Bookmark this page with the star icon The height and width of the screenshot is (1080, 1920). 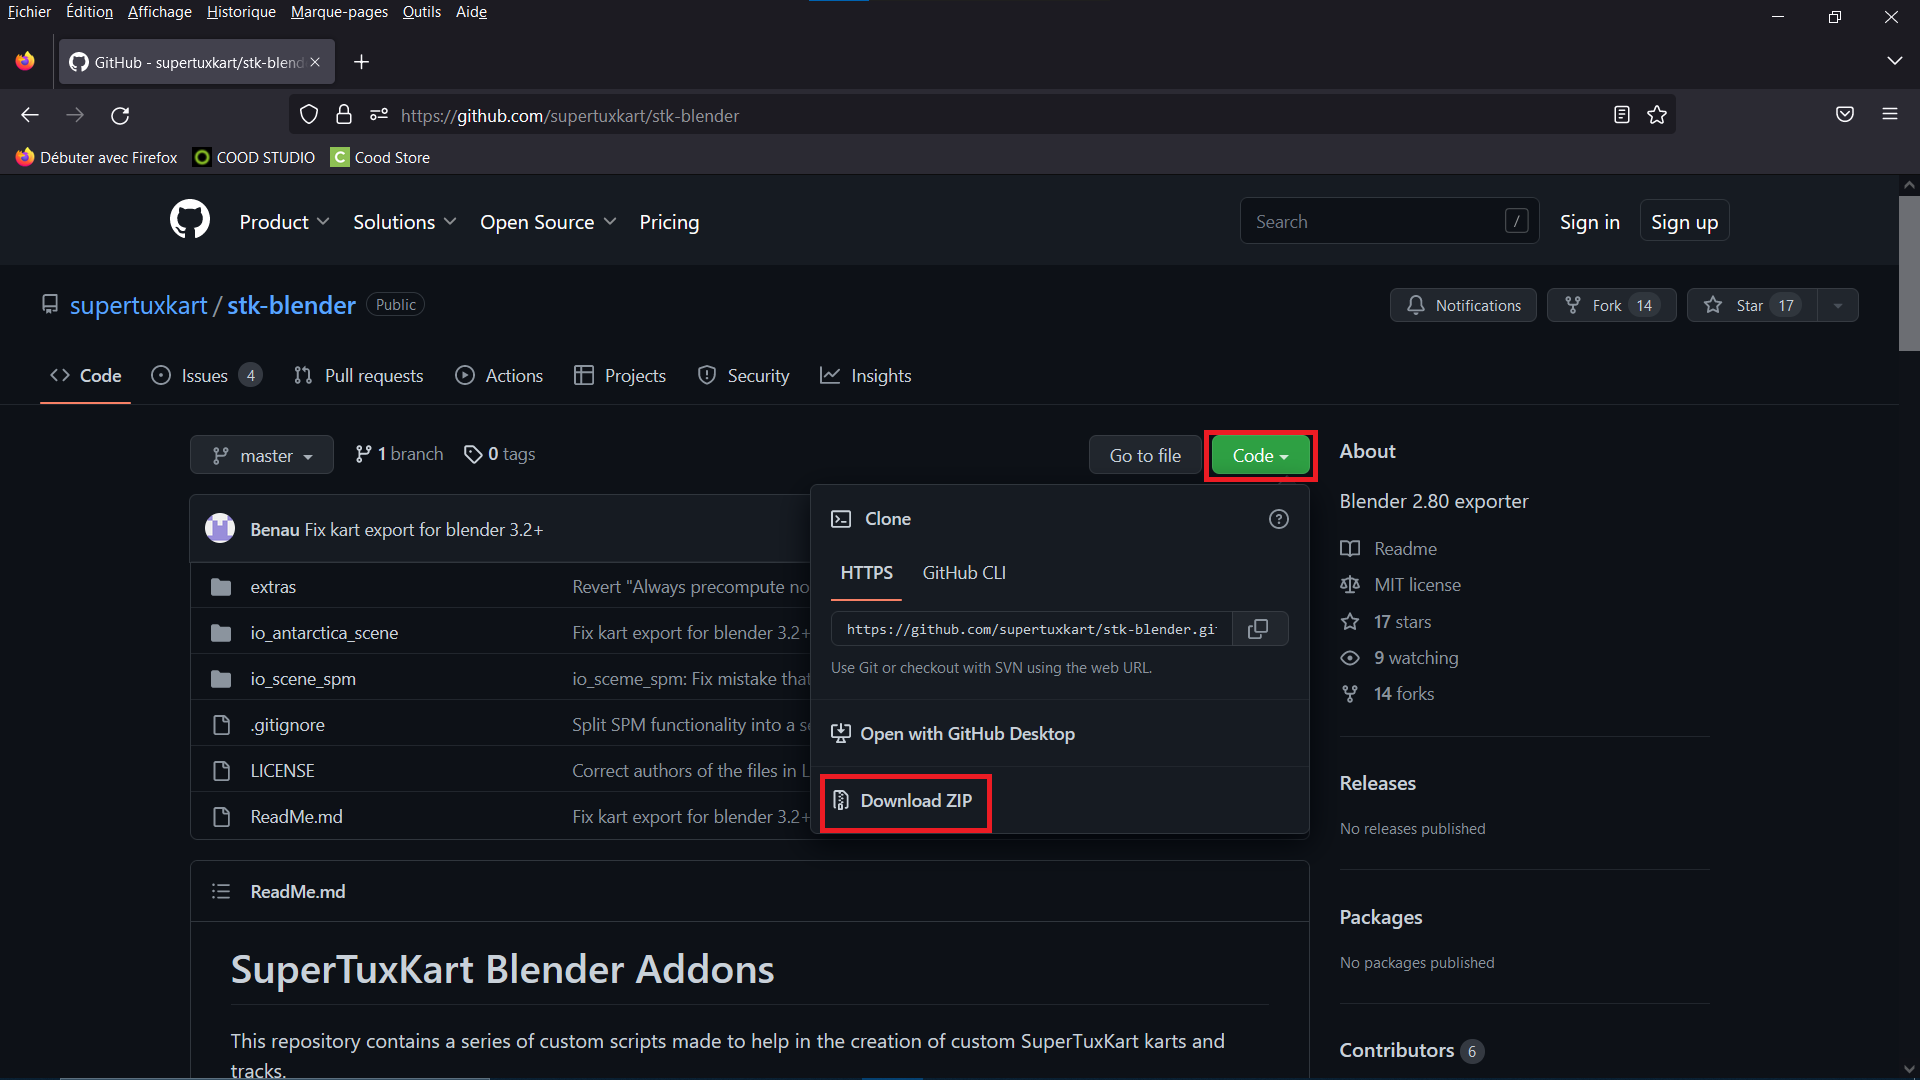(1657, 115)
